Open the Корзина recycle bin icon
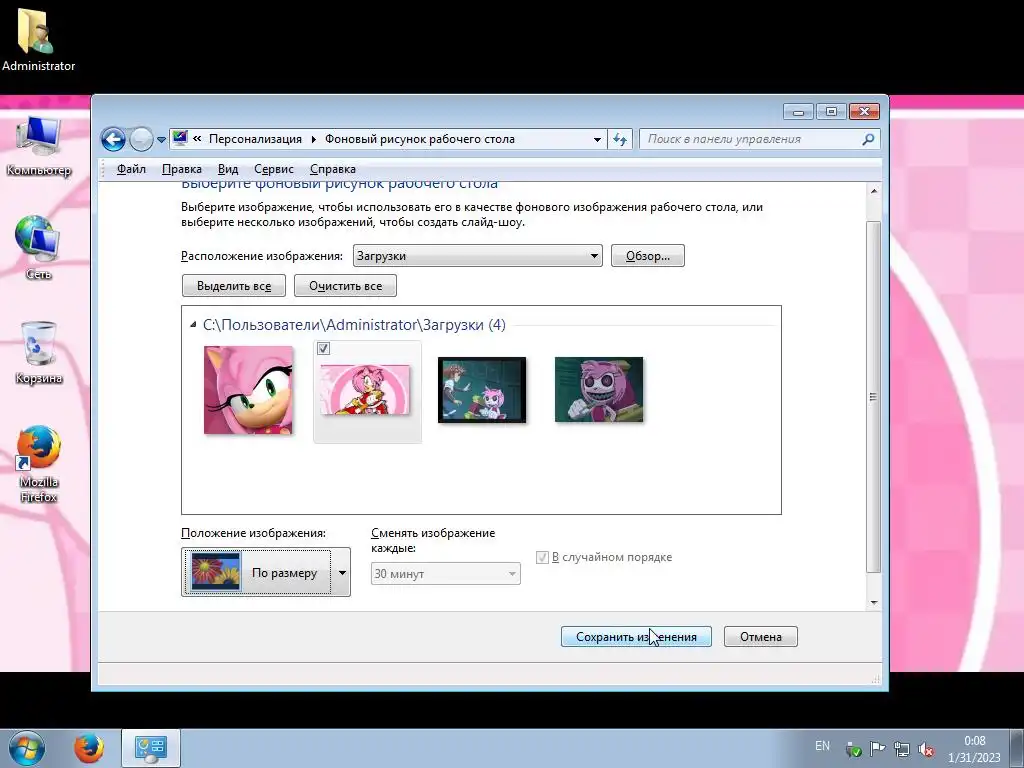This screenshot has height=768, width=1024. (38, 353)
